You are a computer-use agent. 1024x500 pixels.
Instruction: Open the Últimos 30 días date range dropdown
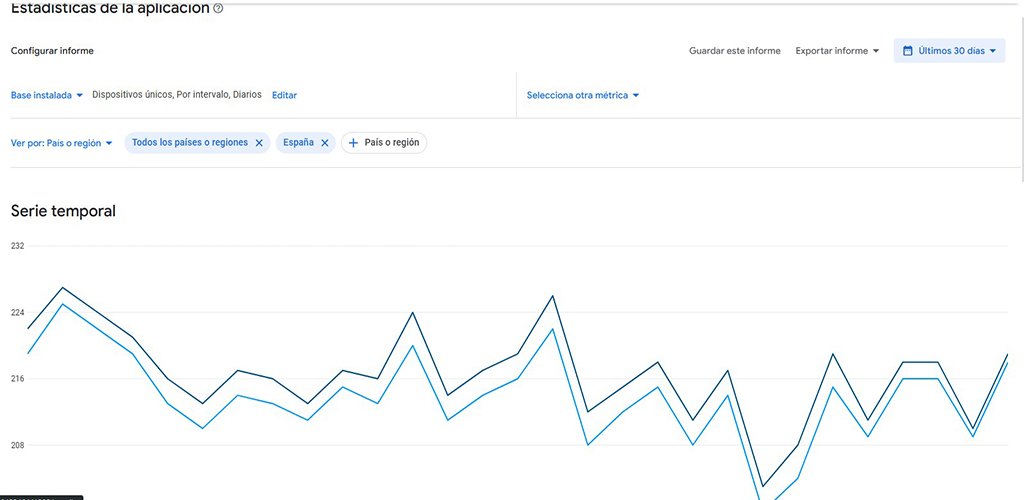(x=950, y=51)
